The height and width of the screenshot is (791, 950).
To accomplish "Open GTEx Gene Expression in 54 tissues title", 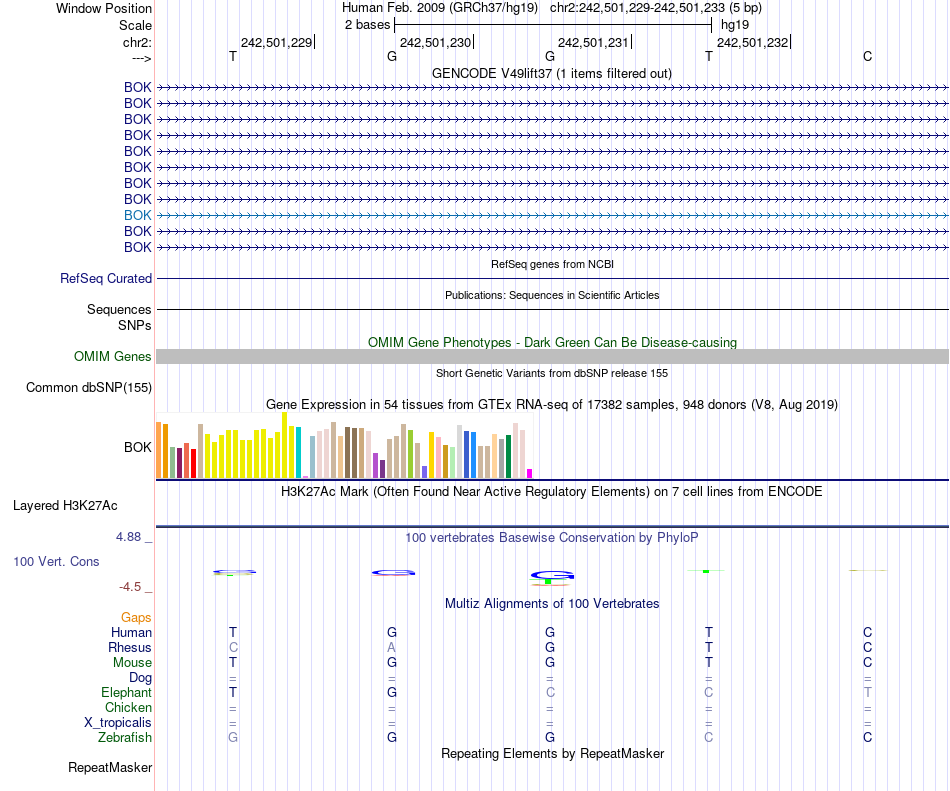I will tap(552, 405).
